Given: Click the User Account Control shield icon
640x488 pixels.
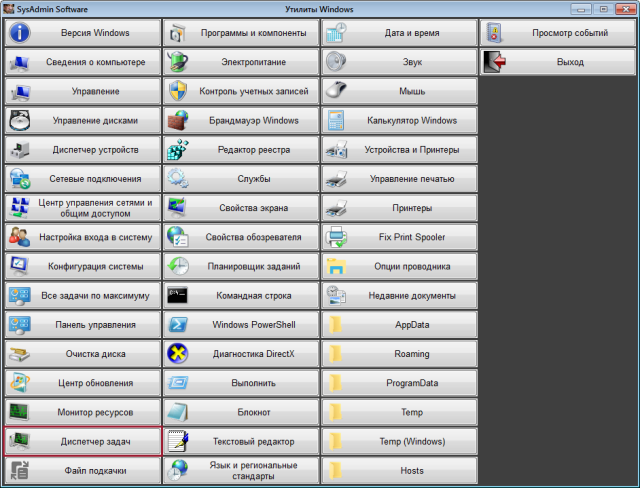Looking at the screenshot, I should [x=178, y=91].
